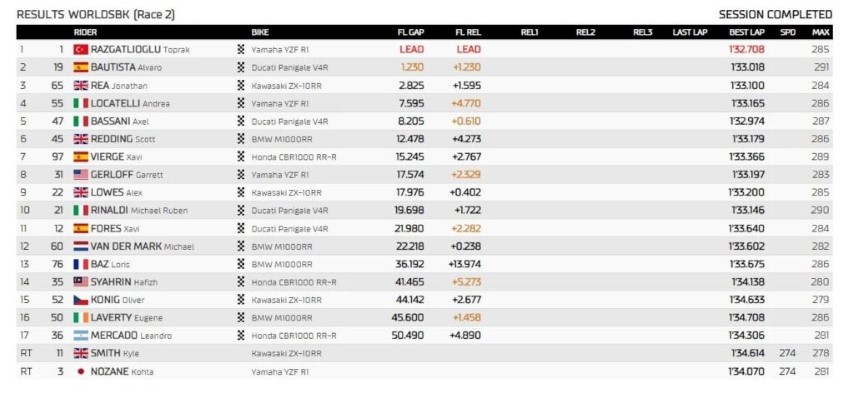The height and width of the screenshot is (394, 854).
Task: Click rider name LAVERTY Eugene
Action: tap(126, 318)
